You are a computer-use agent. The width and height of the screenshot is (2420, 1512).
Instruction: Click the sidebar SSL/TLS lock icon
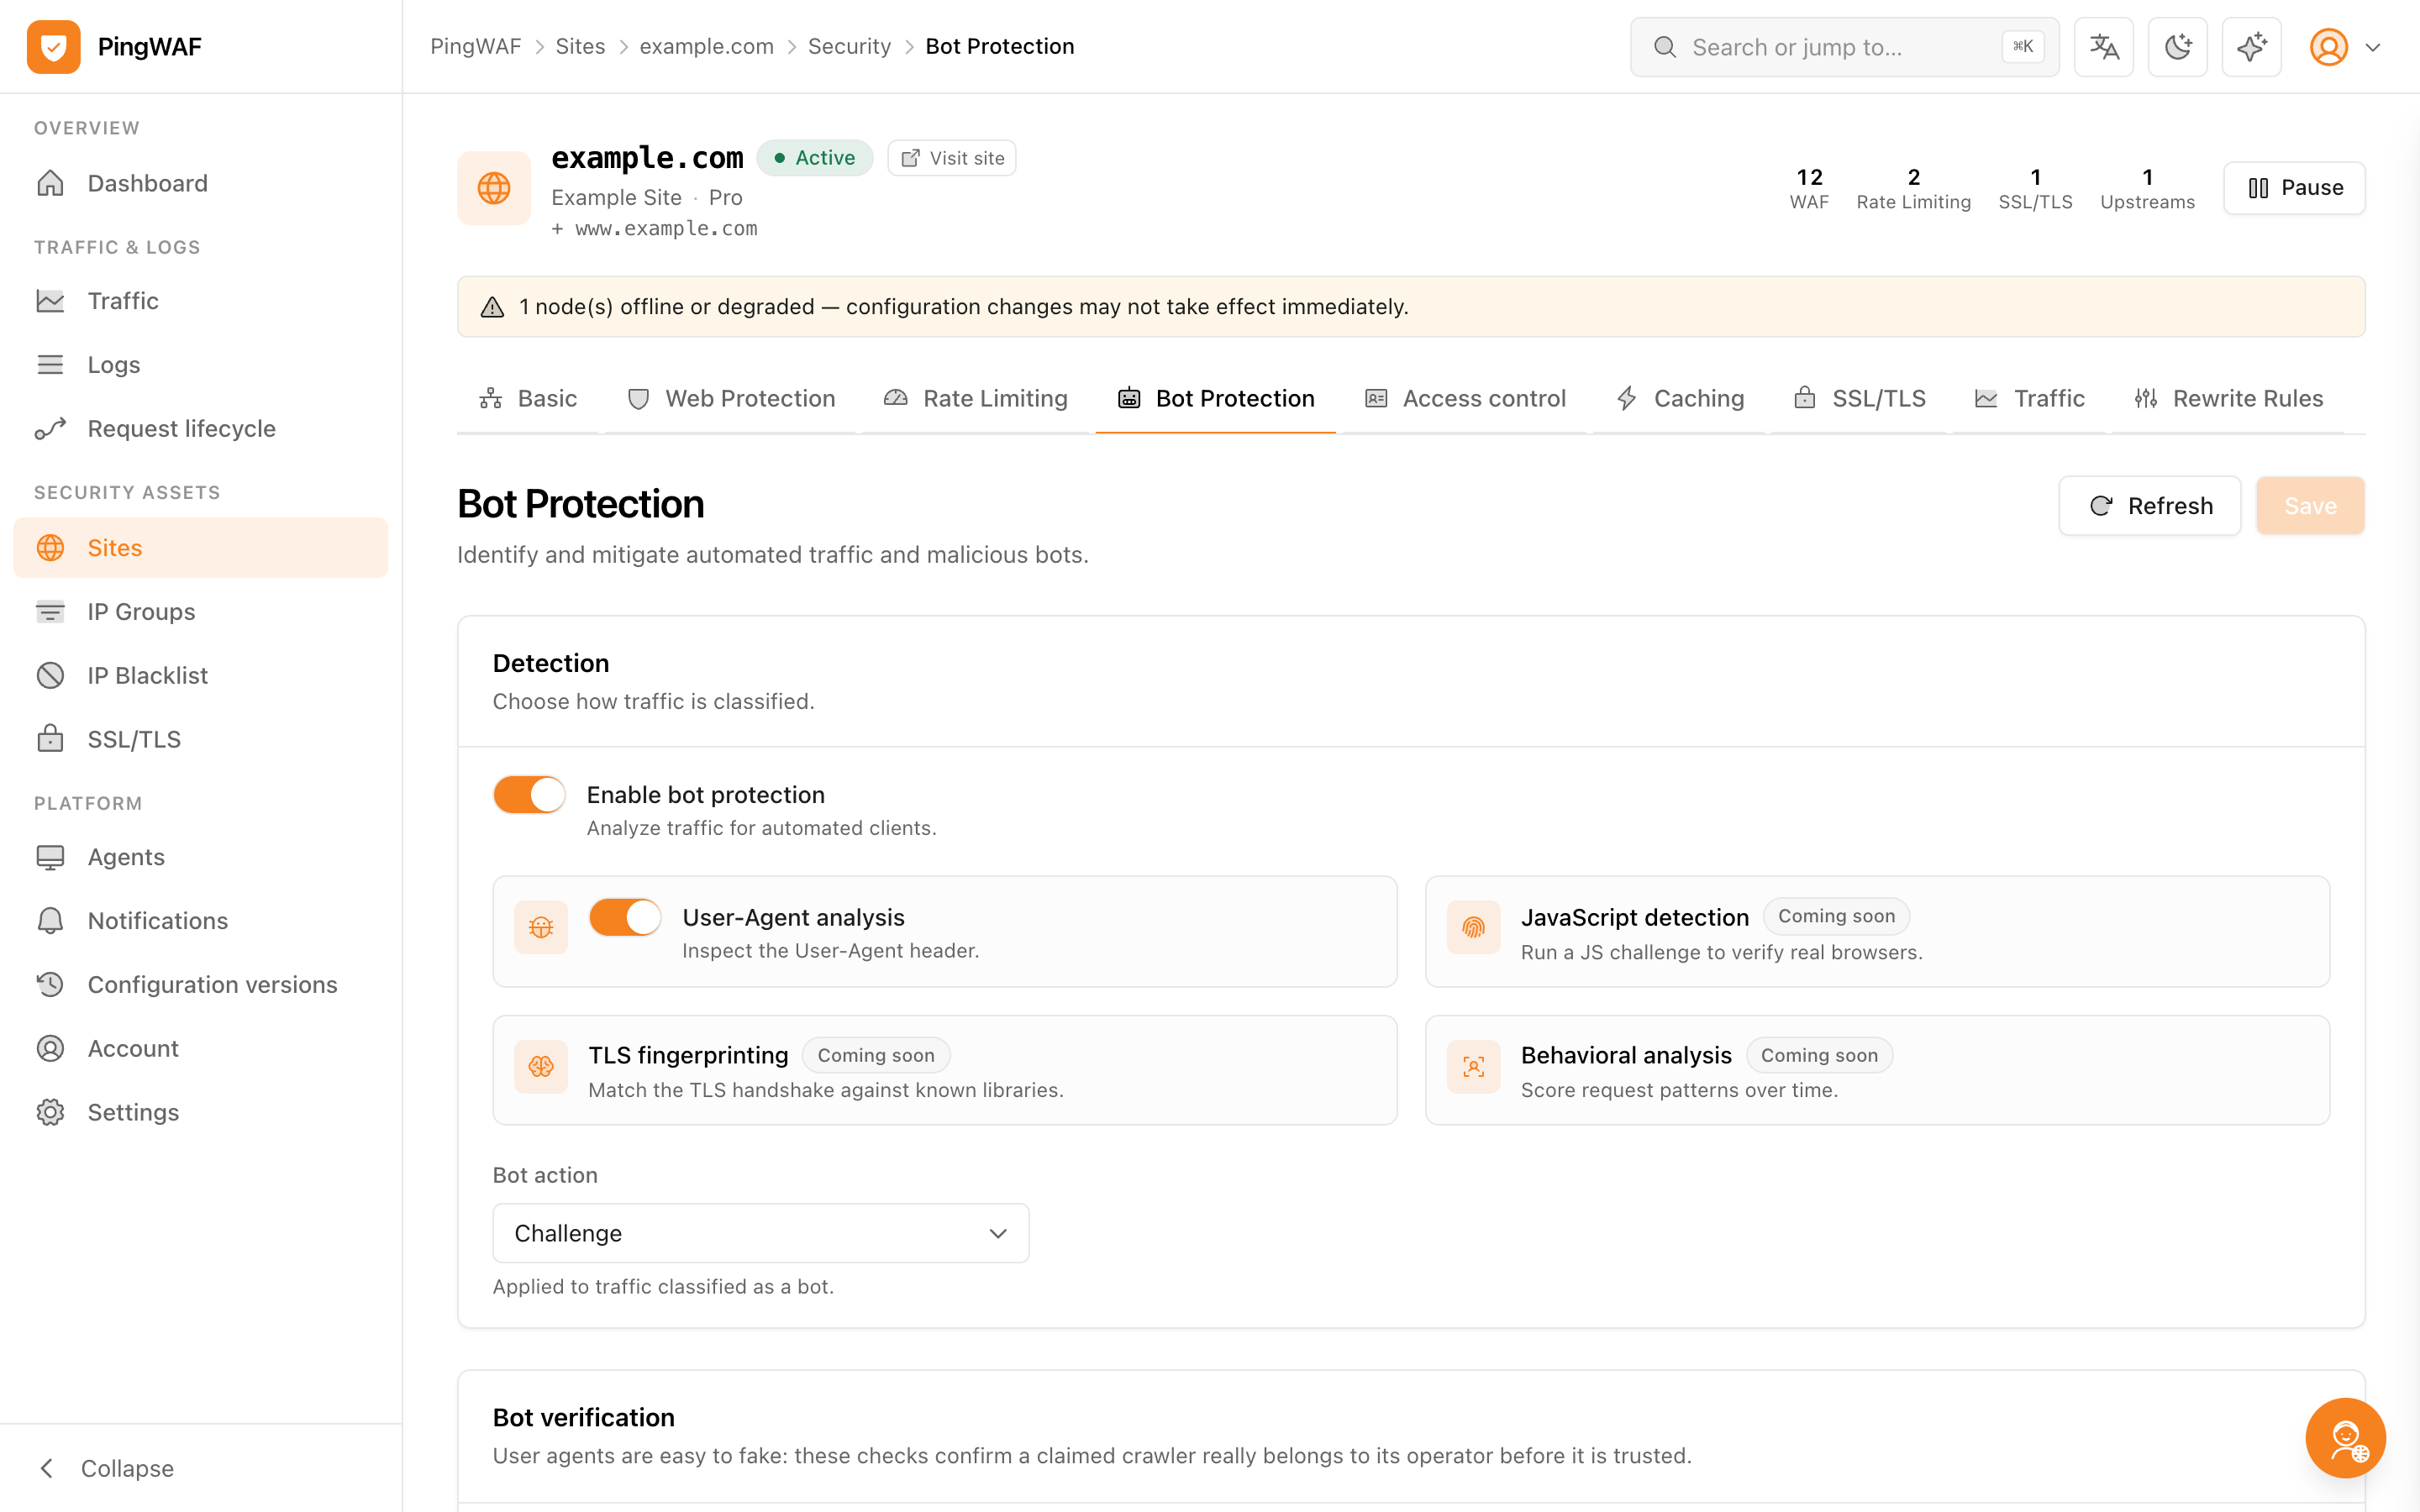50,739
